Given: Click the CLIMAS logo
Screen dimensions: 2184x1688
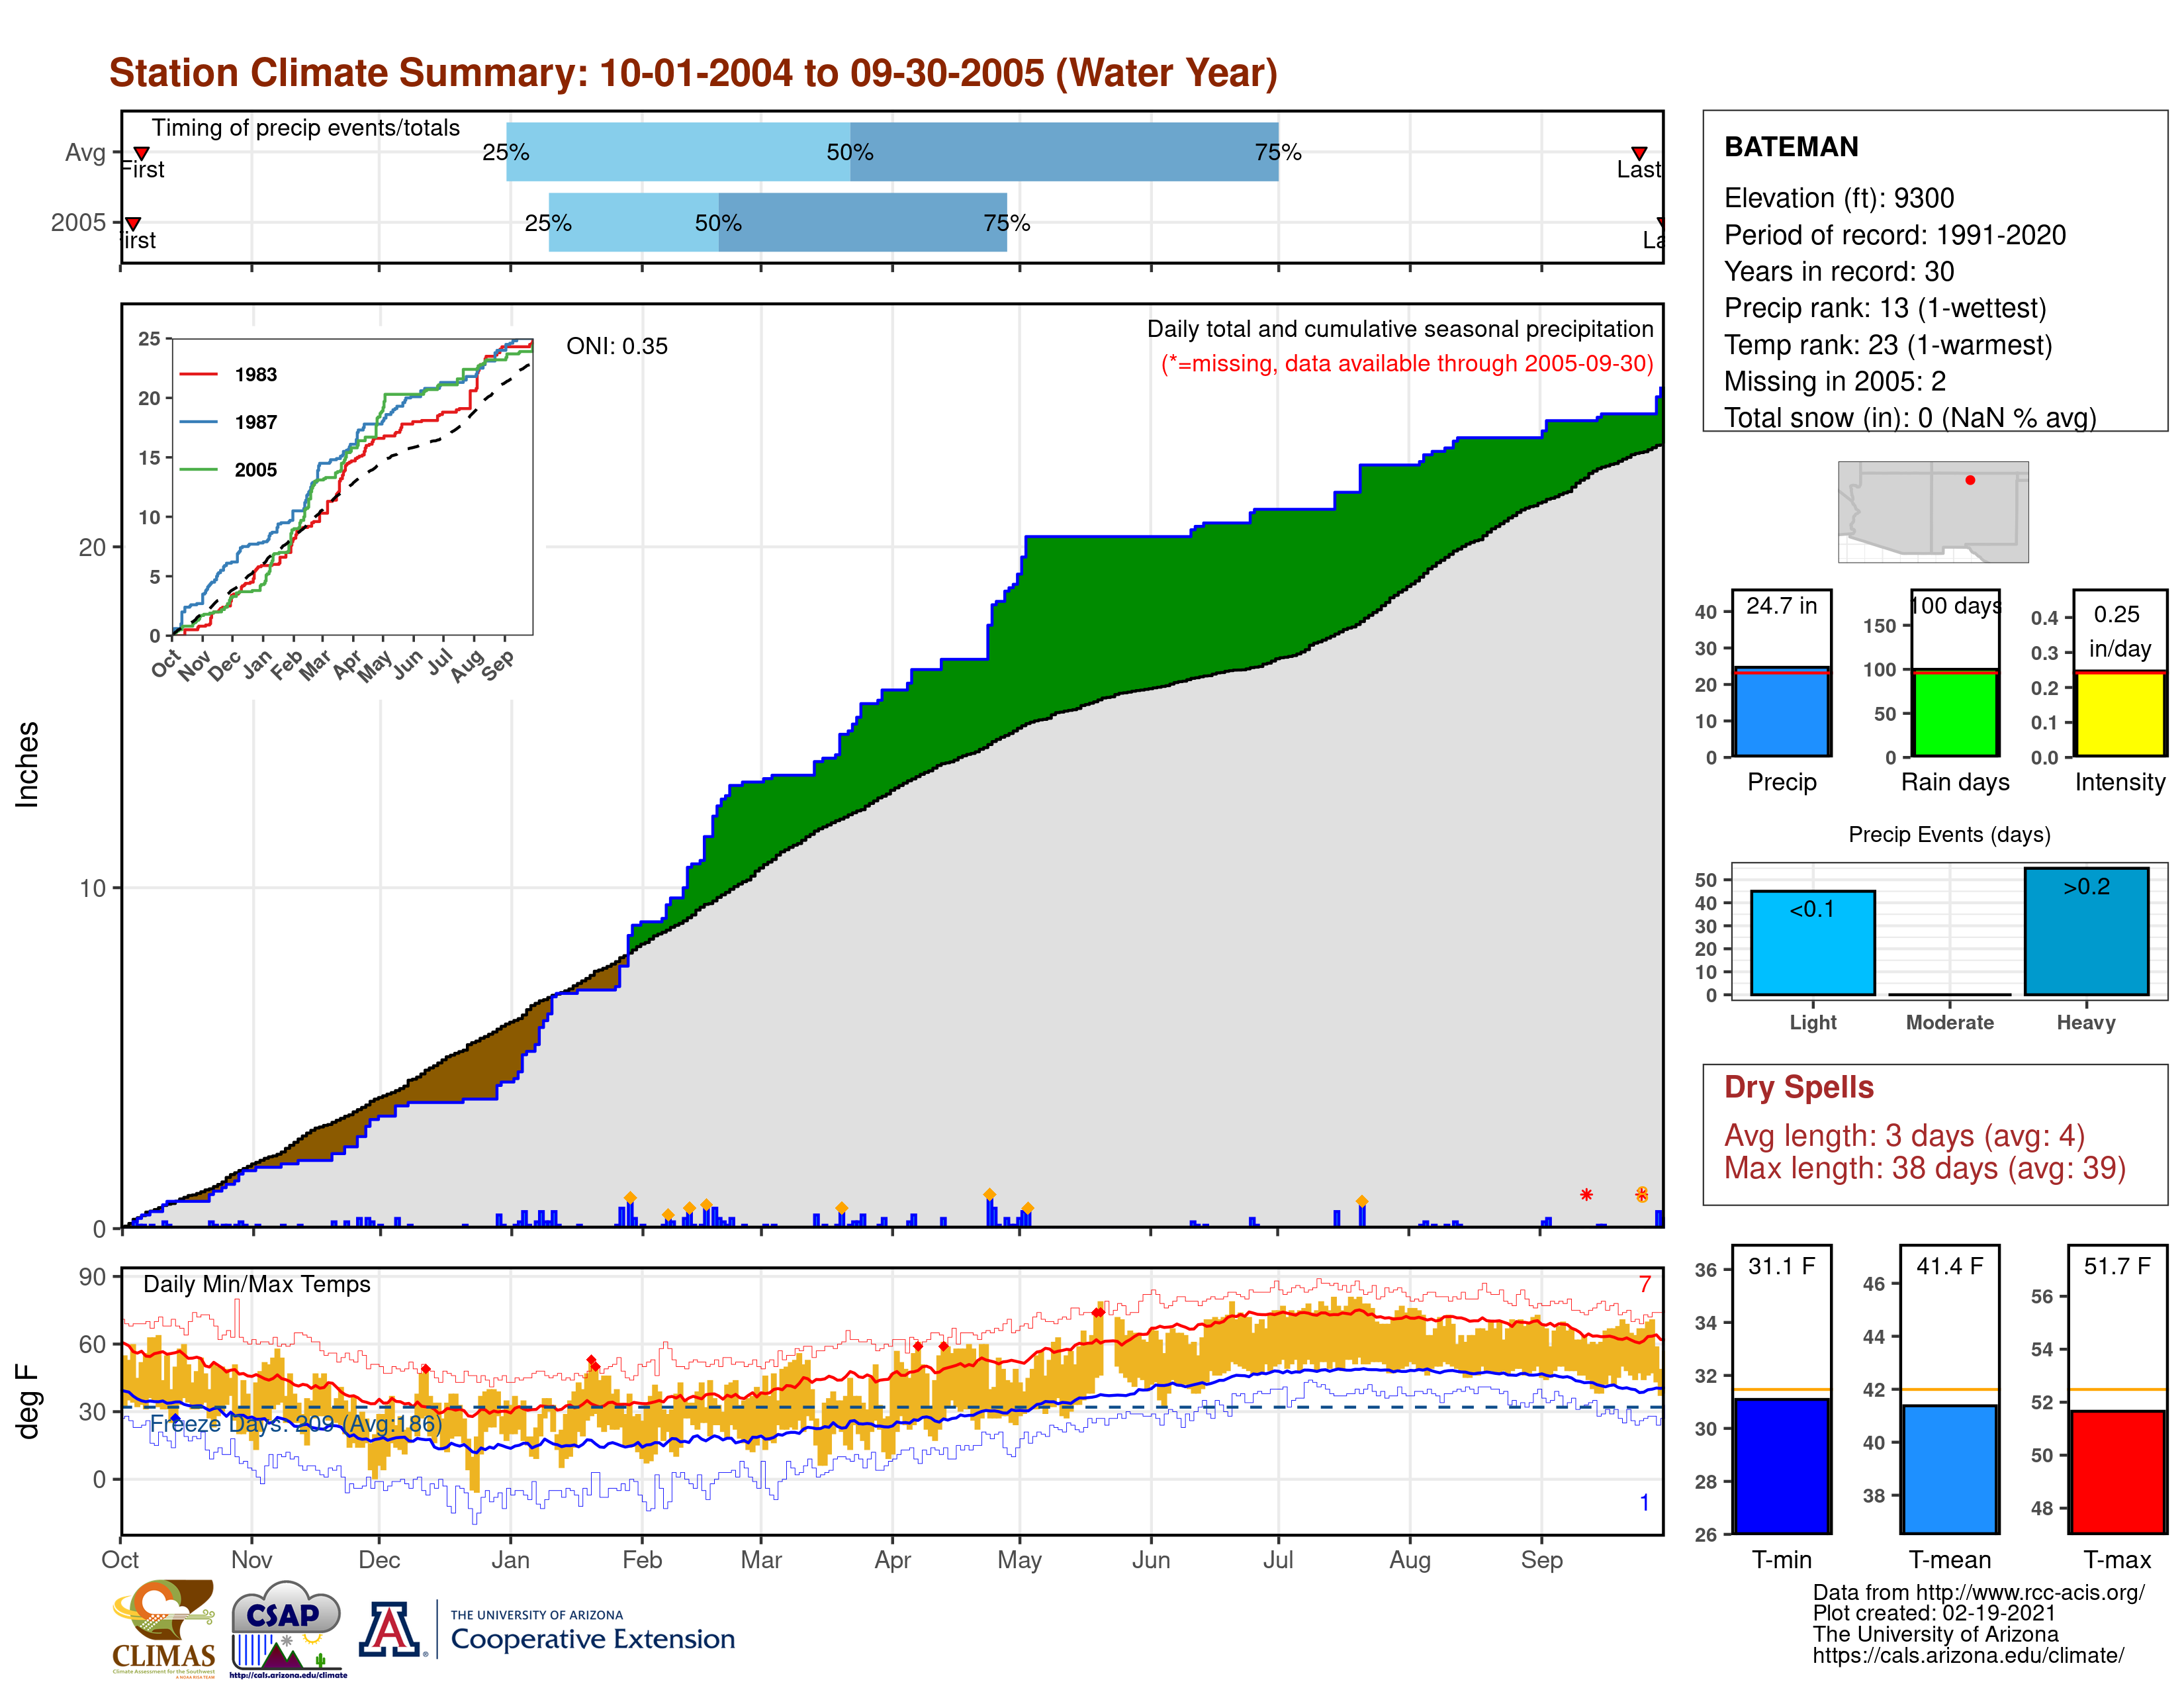Looking at the screenshot, I should pyautogui.click(x=164, y=1628).
